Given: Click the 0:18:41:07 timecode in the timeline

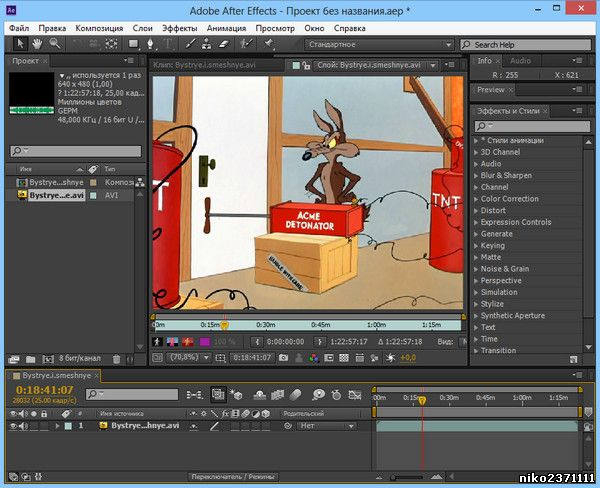Looking at the screenshot, I should [44, 390].
